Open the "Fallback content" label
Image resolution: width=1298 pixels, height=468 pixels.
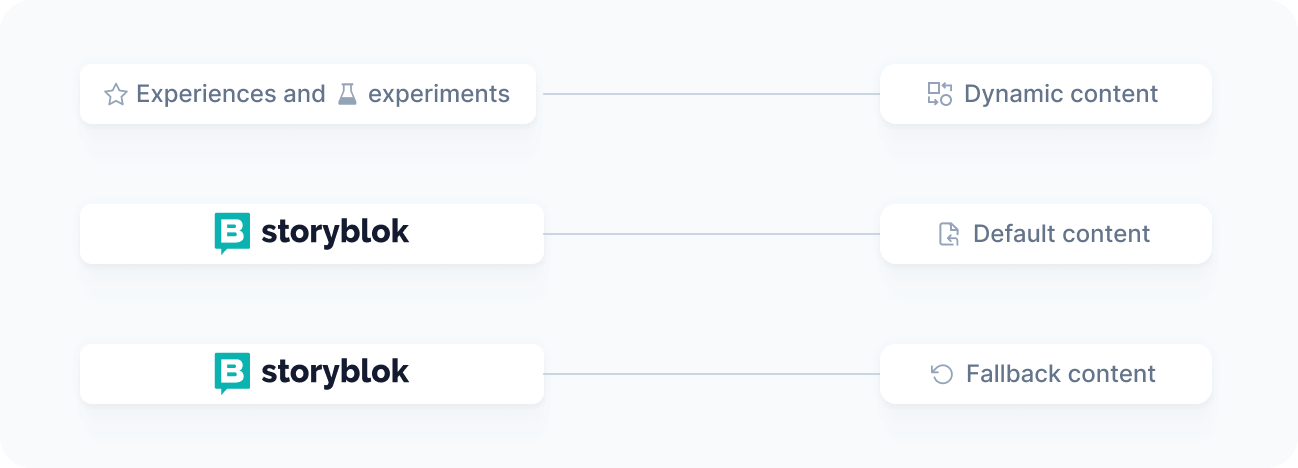tap(1061, 374)
